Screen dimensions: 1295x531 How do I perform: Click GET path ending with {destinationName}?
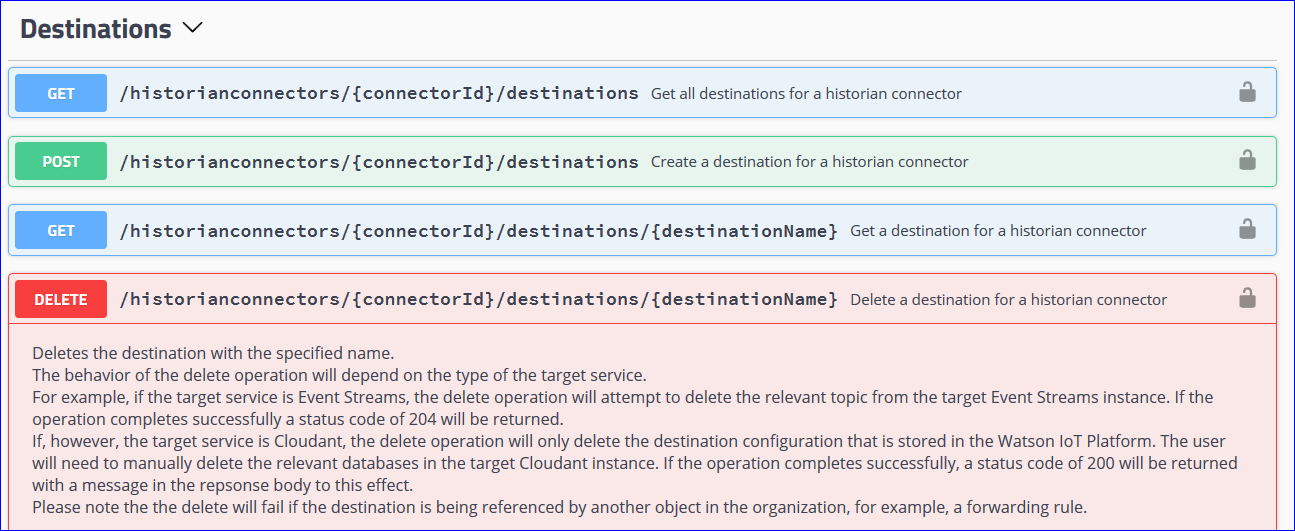(479, 230)
